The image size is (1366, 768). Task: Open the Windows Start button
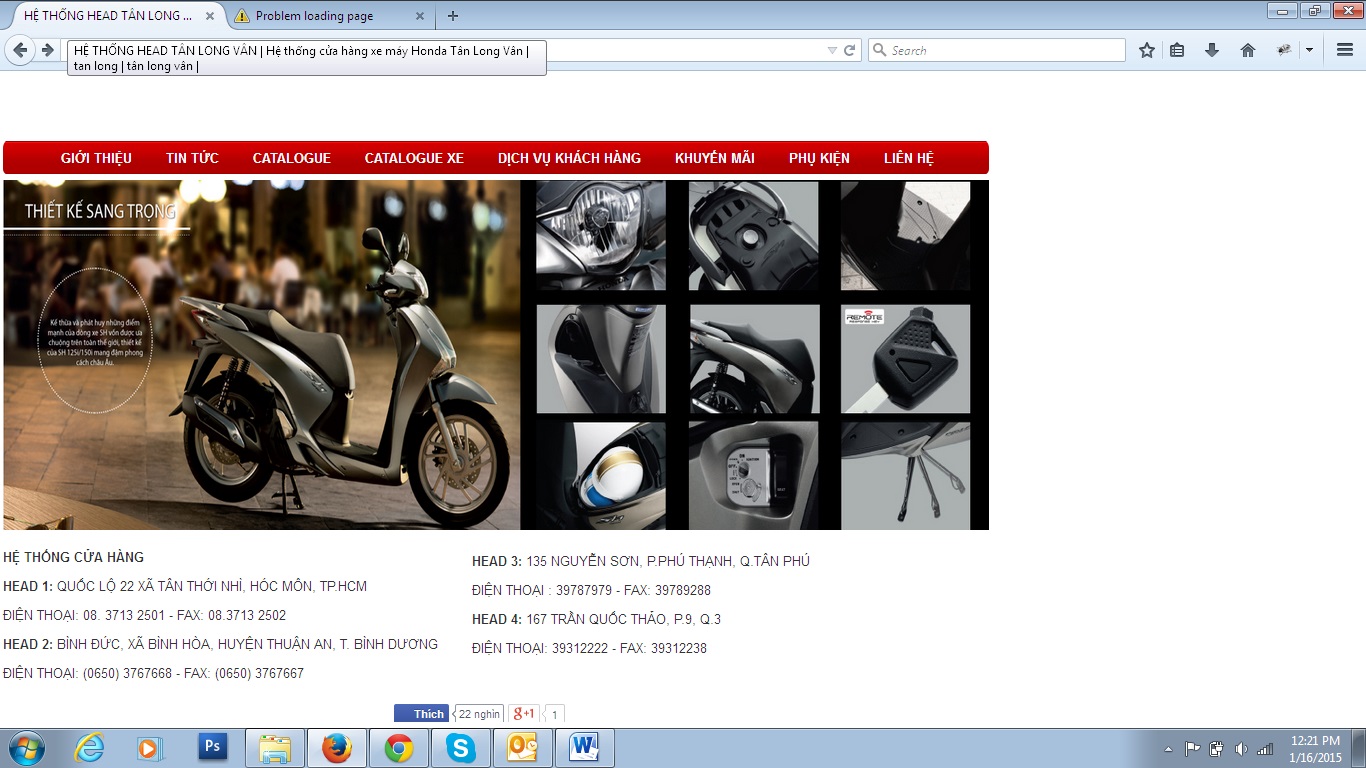[x=26, y=748]
